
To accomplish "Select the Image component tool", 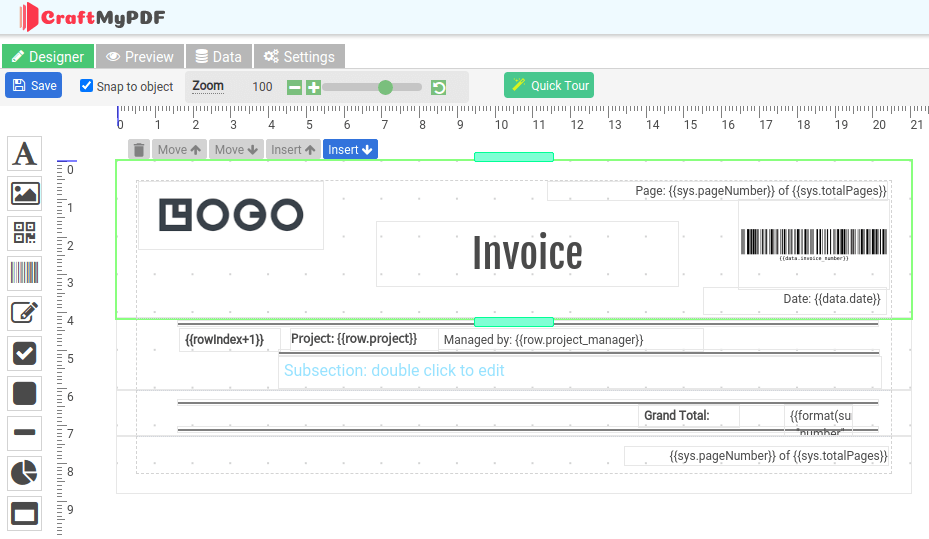I will point(24,193).
